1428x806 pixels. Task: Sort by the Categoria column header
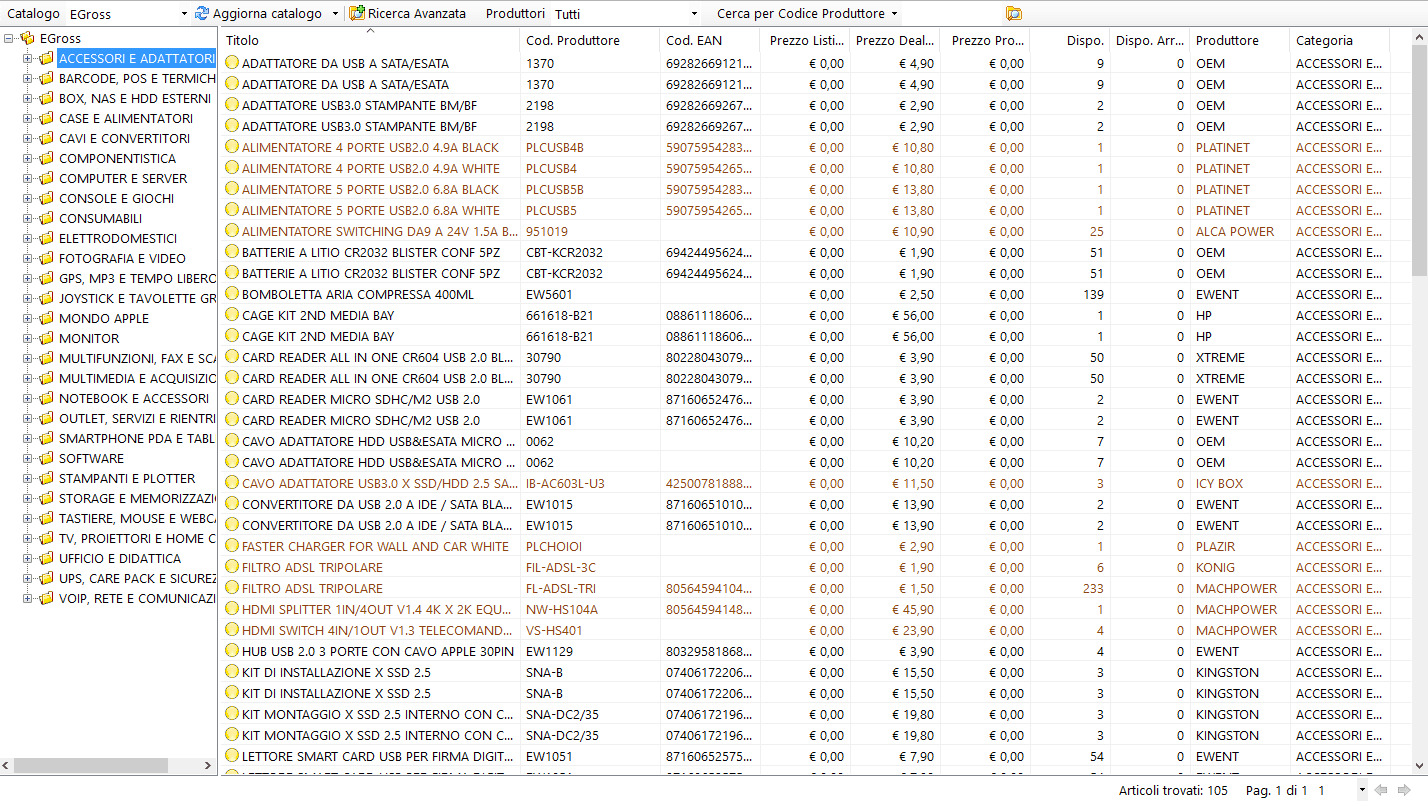[1340, 41]
